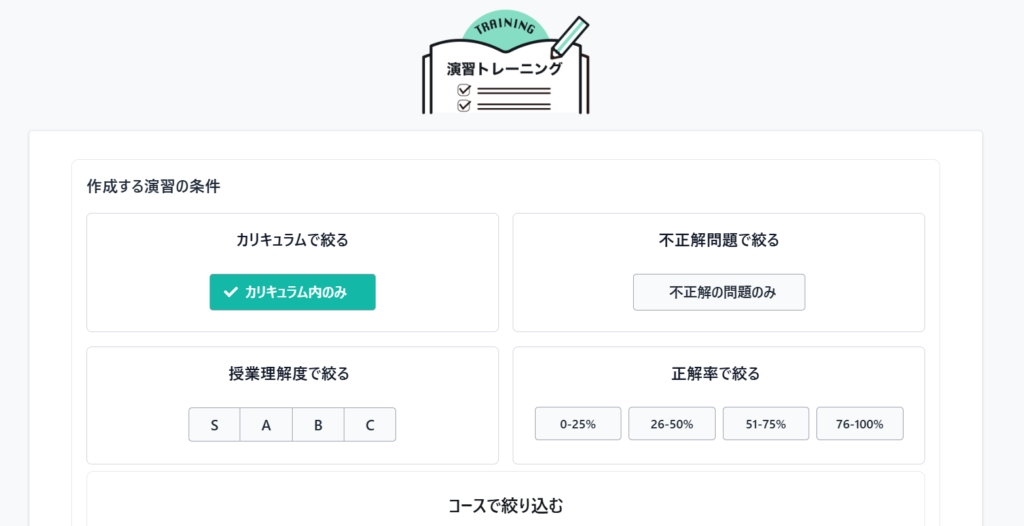
Task: Select understanding level A
Action: (x=266, y=424)
